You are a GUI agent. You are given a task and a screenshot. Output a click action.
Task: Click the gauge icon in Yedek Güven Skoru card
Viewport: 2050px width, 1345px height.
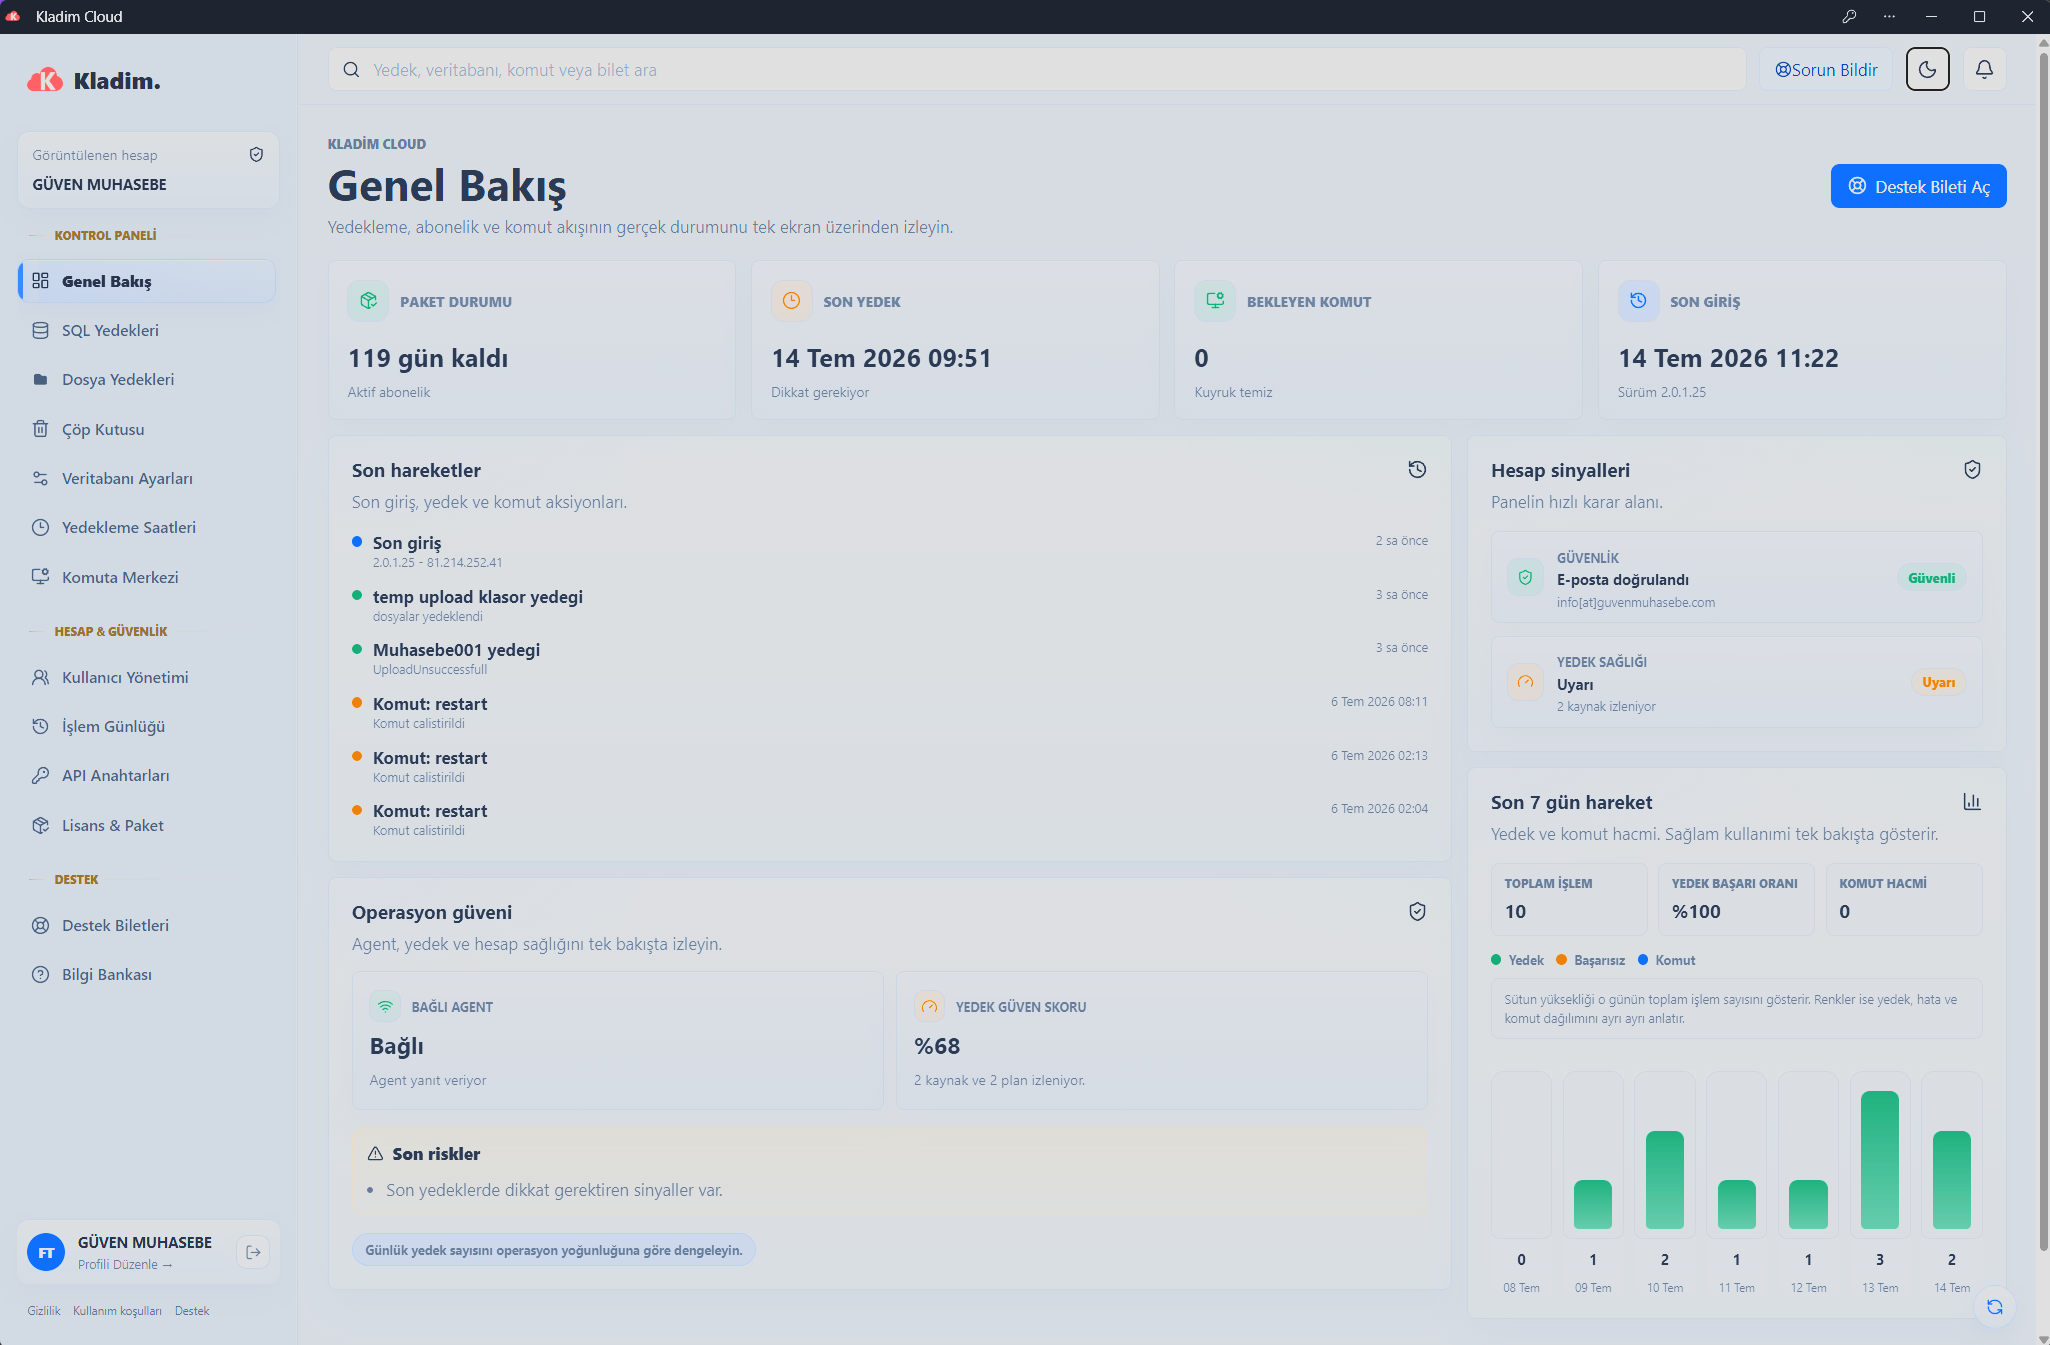929,1007
